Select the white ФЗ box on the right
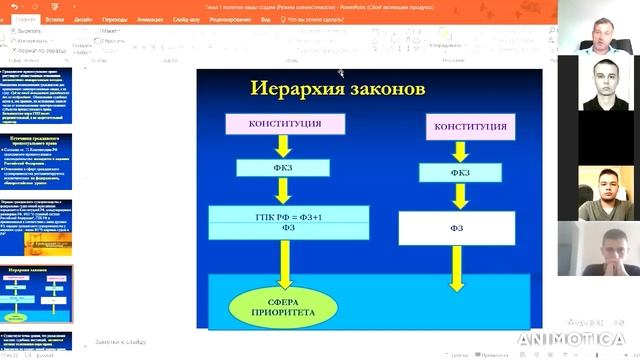The width and height of the screenshot is (640, 360). point(457,228)
